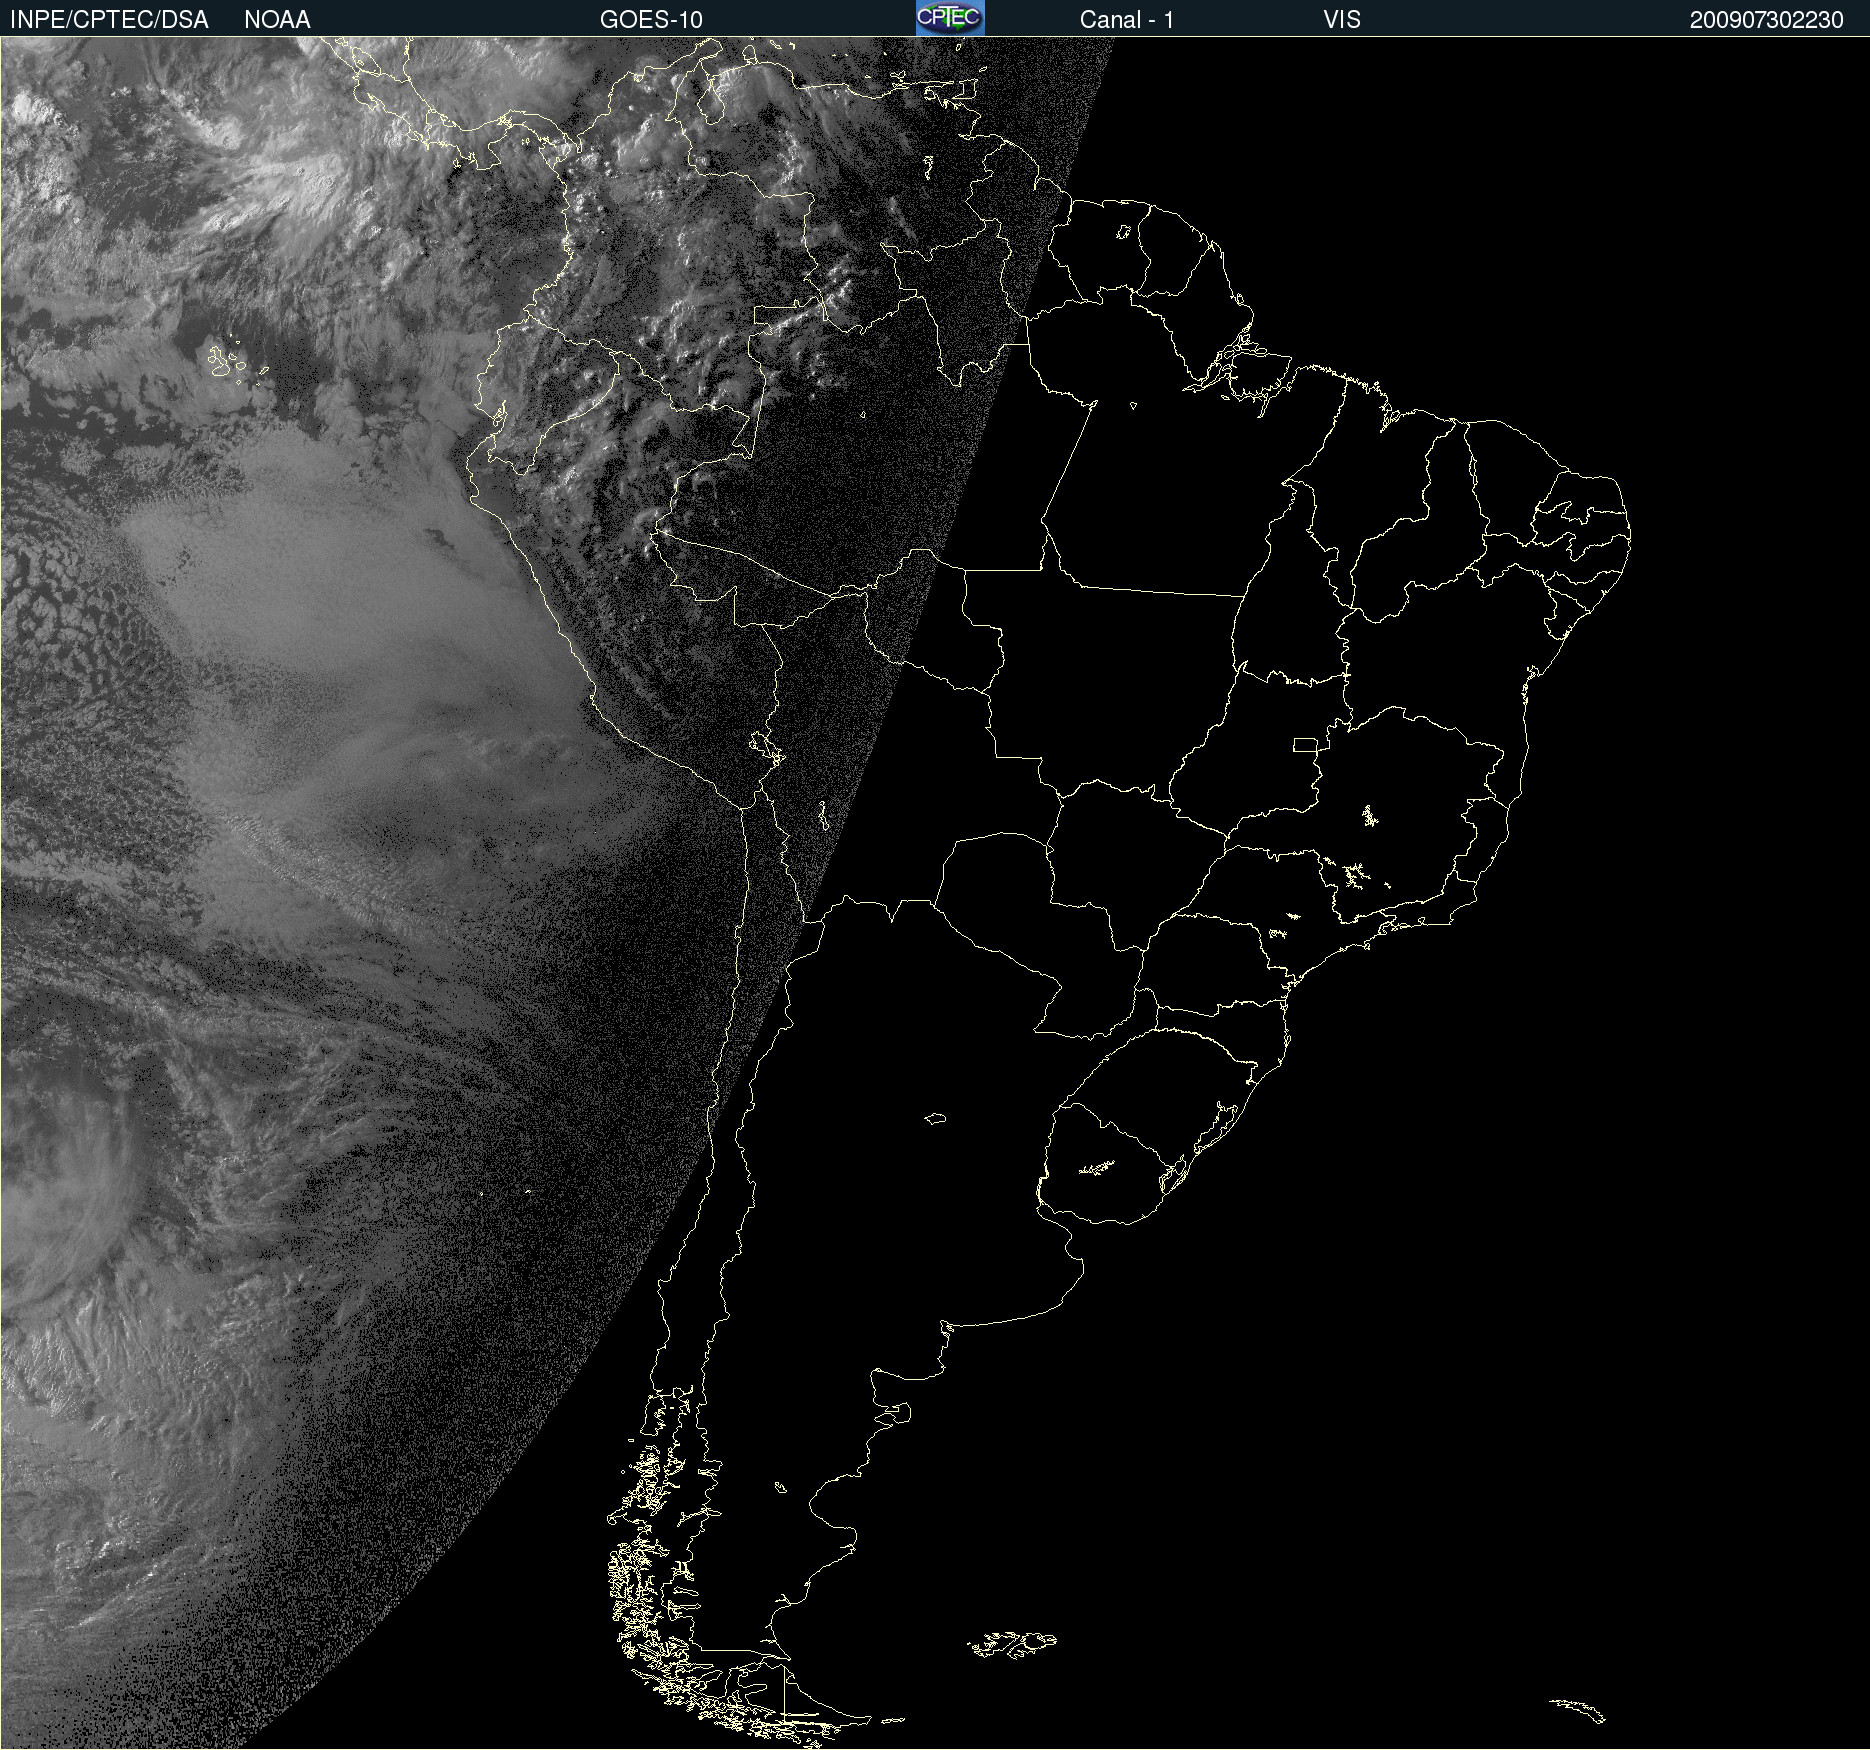
Task: Click the 200907302230 timestamp
Action: click(x=1766, y=20)
